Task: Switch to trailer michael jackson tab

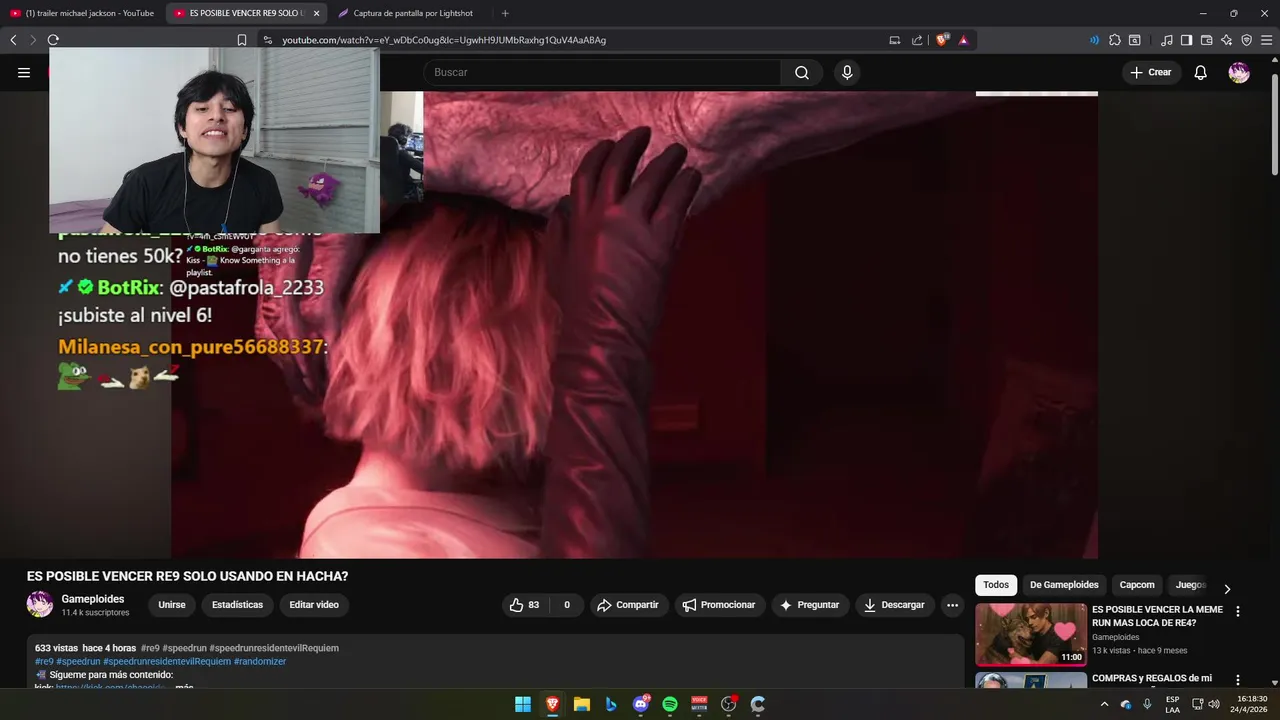Action: pyautogui.click(x=82, y=13)
